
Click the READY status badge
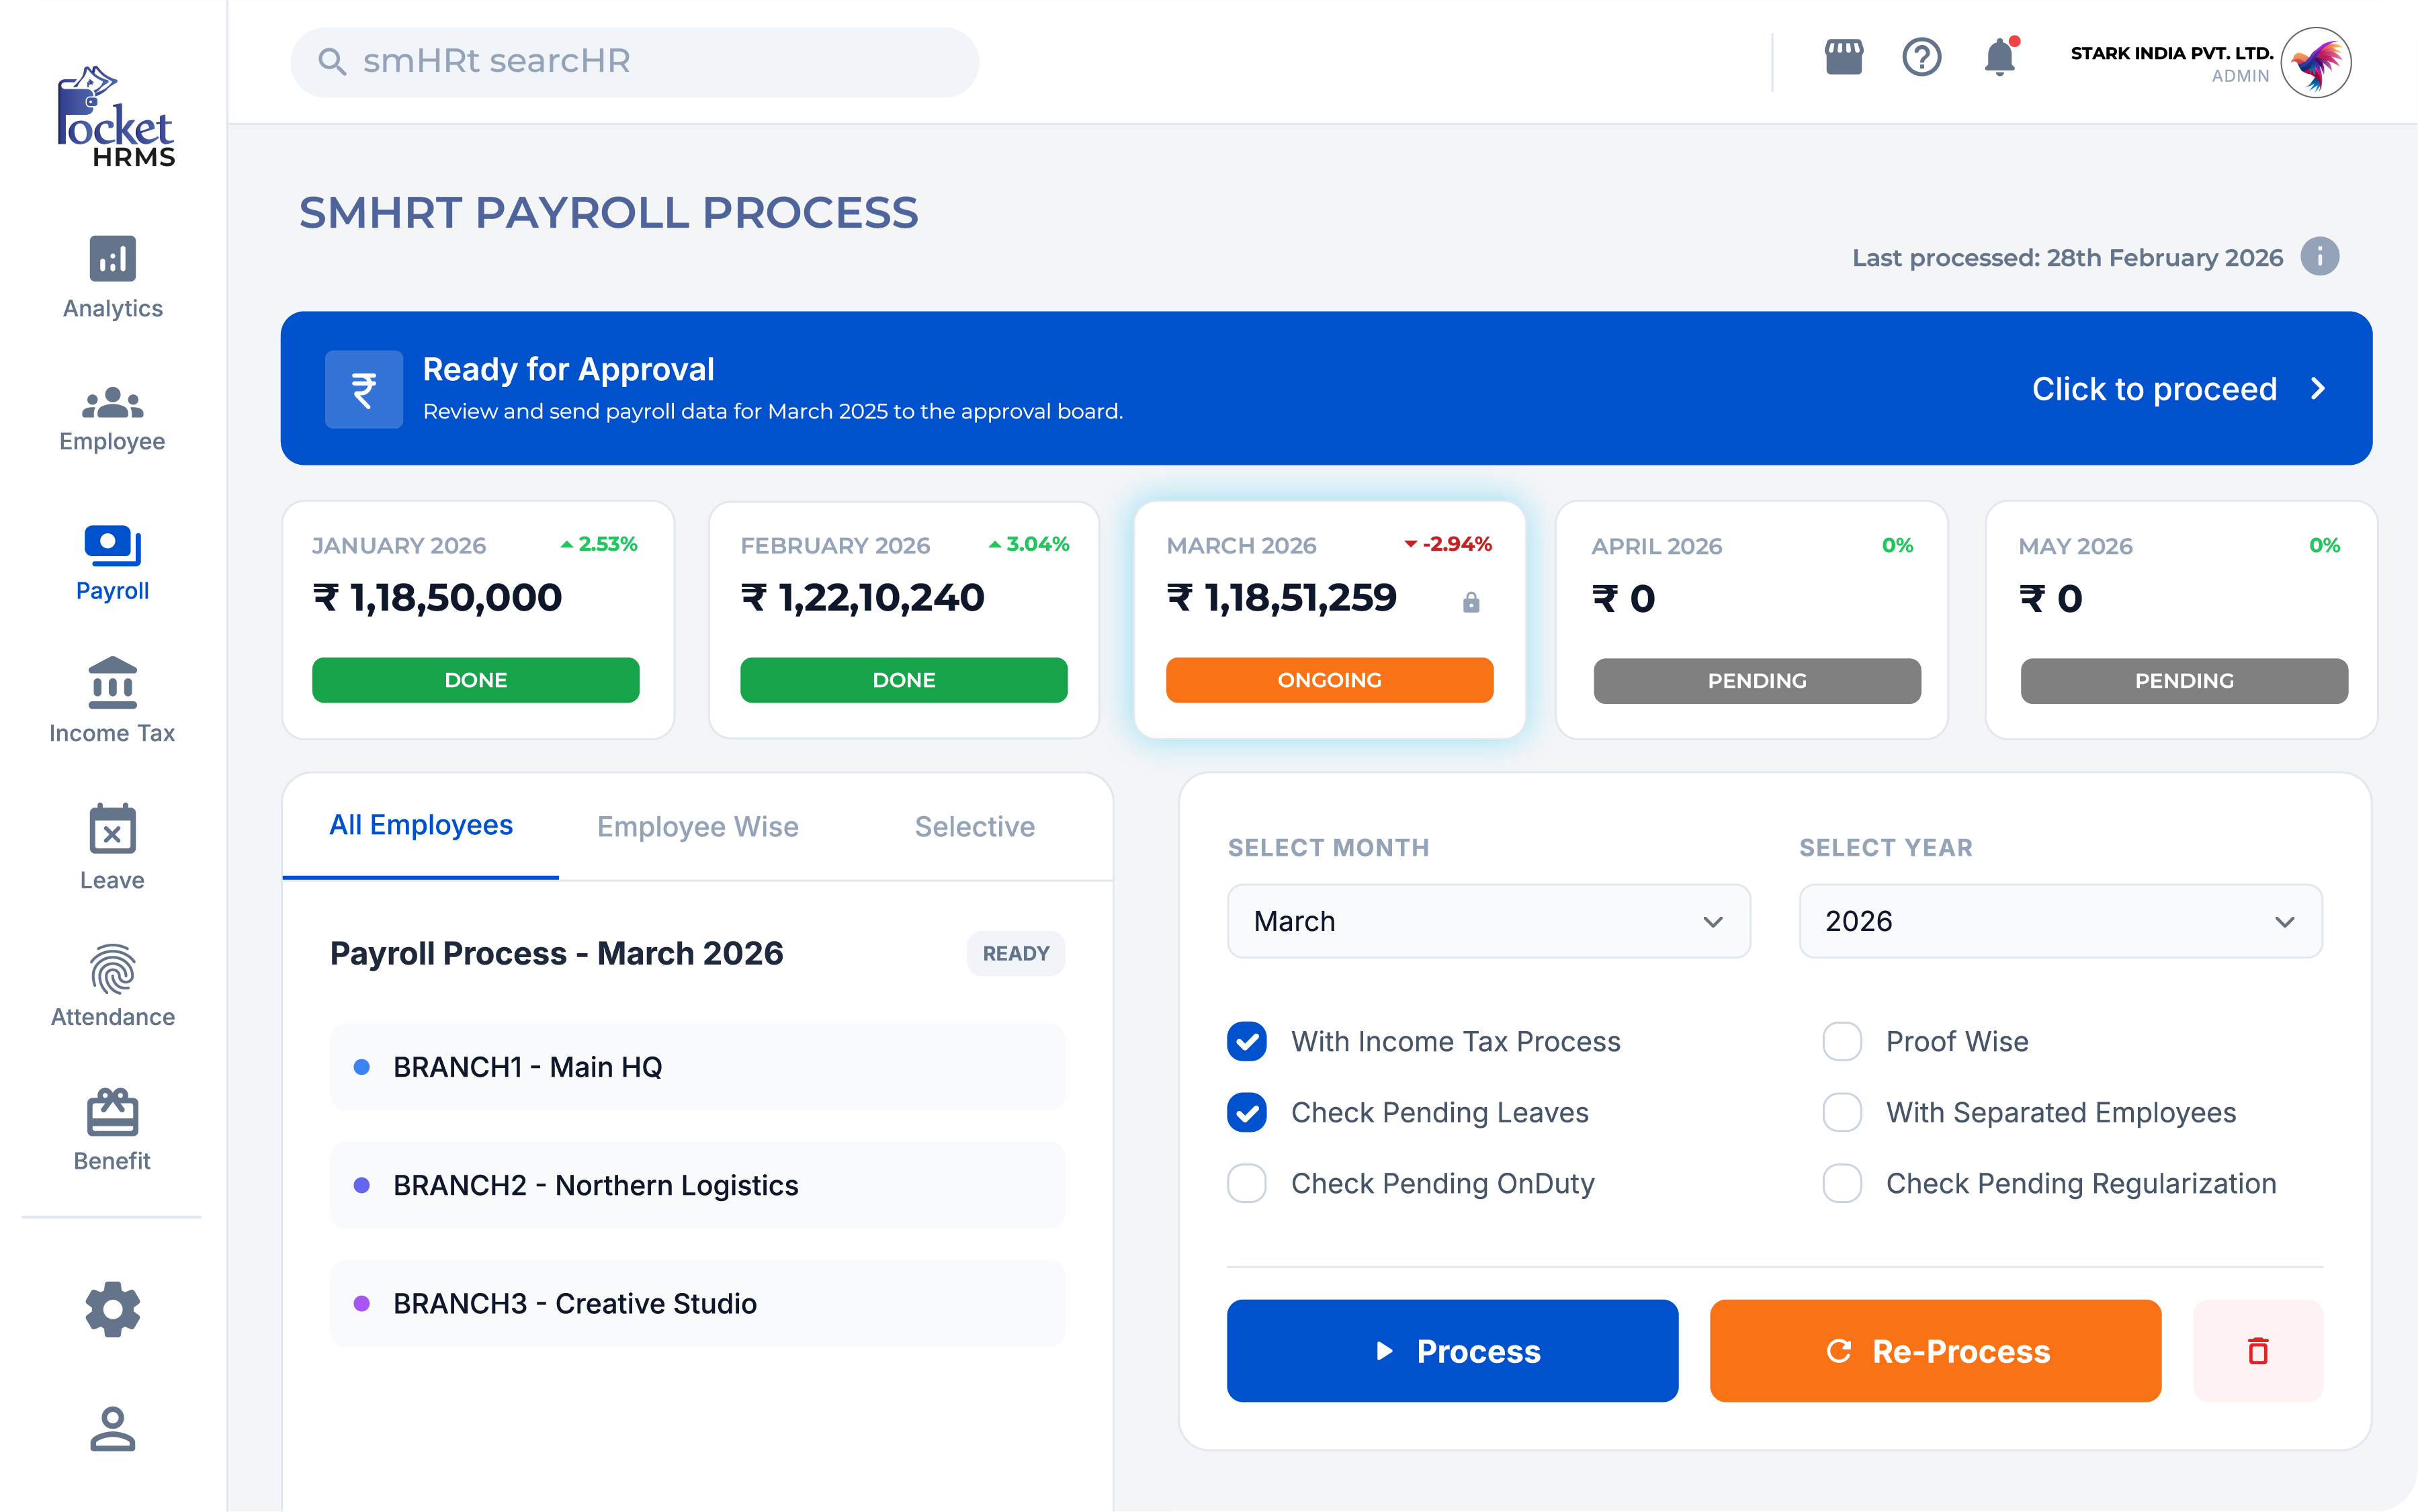click(1015, 953)
